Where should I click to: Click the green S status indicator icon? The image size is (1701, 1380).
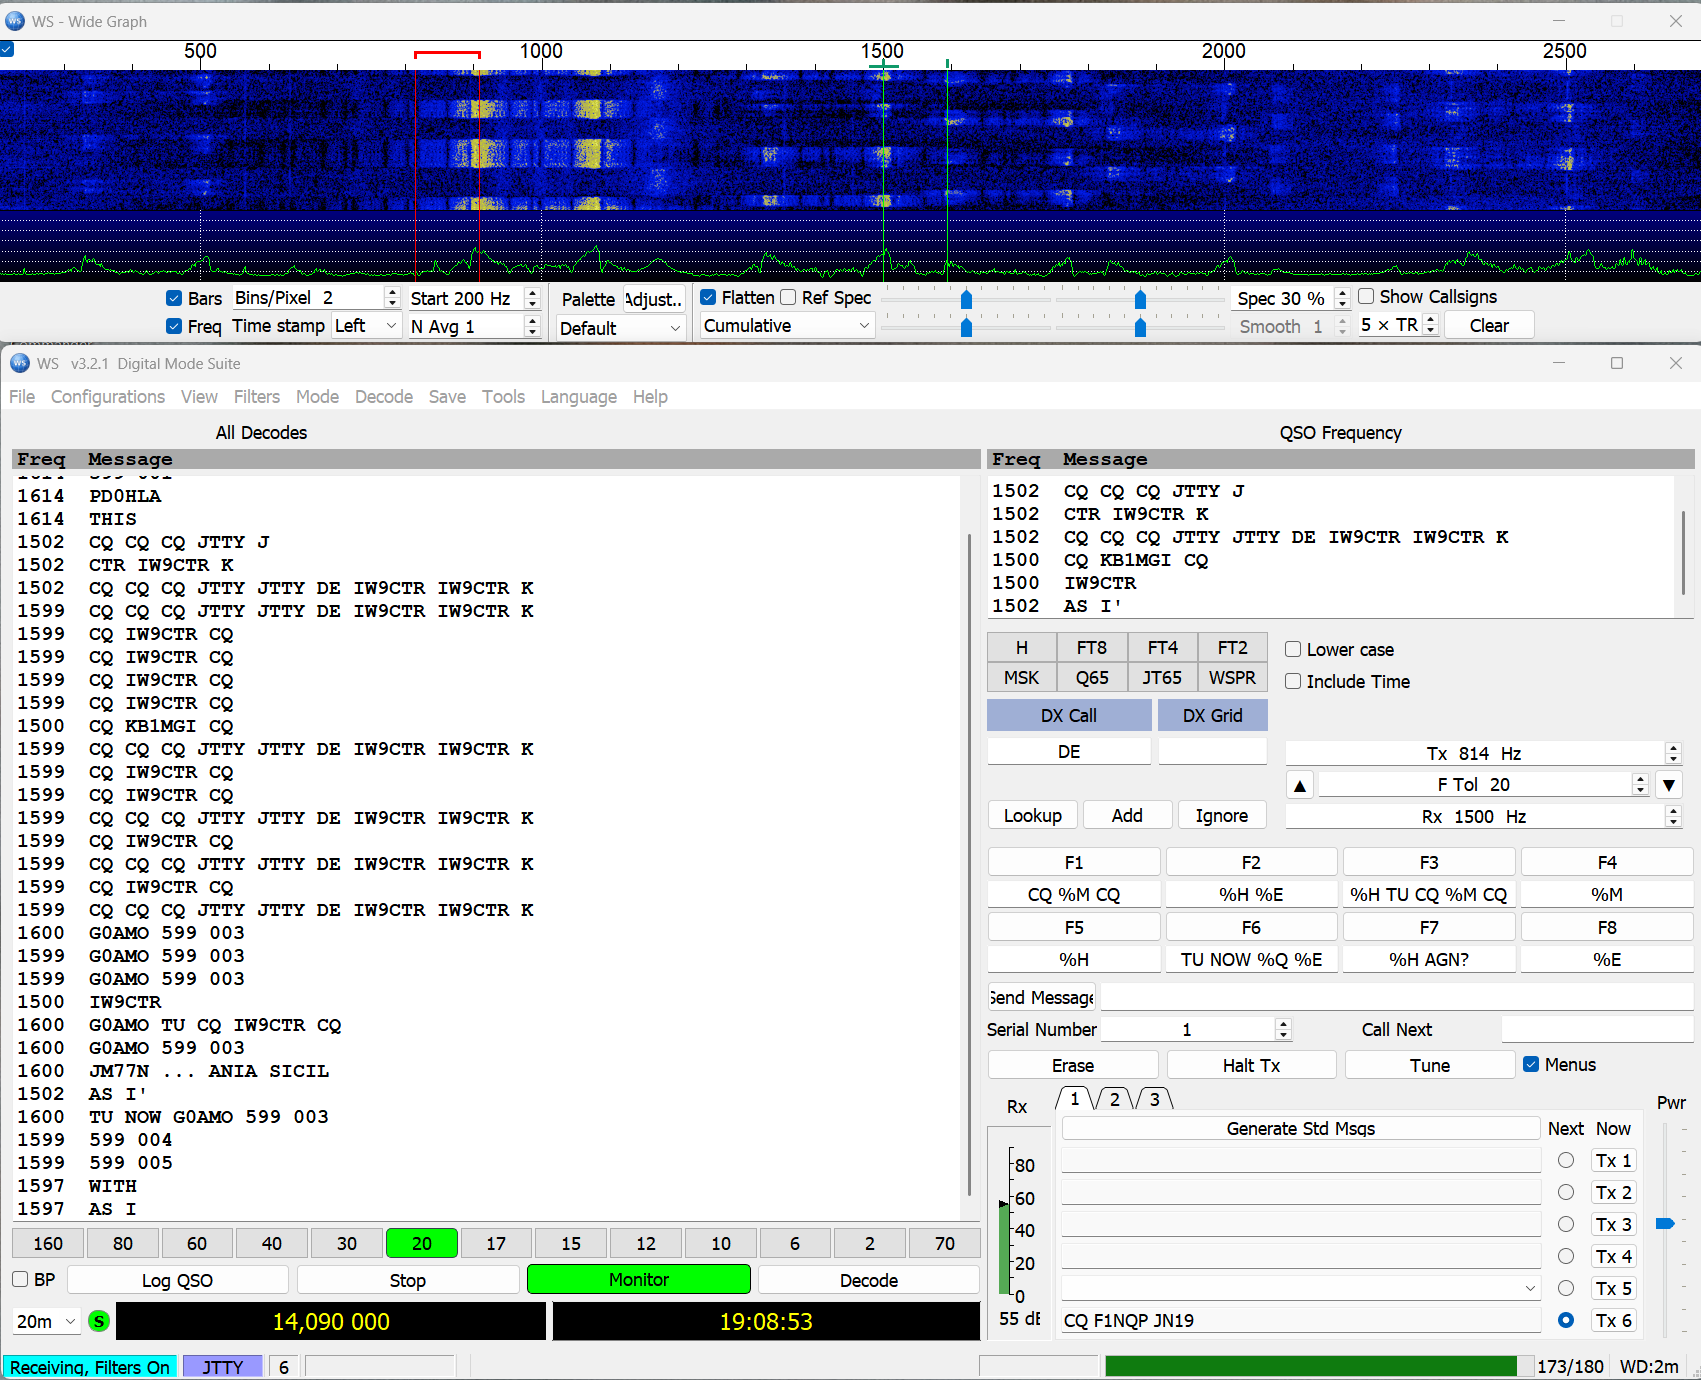pyautogui.click(x=98, y=1321)
